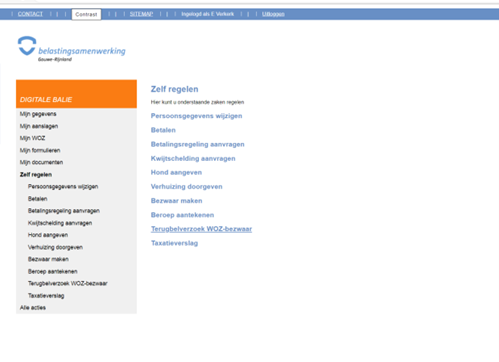Select sidebar item Persoonsgegevens wijzigen
499x362 pixels.
[63, 187]
